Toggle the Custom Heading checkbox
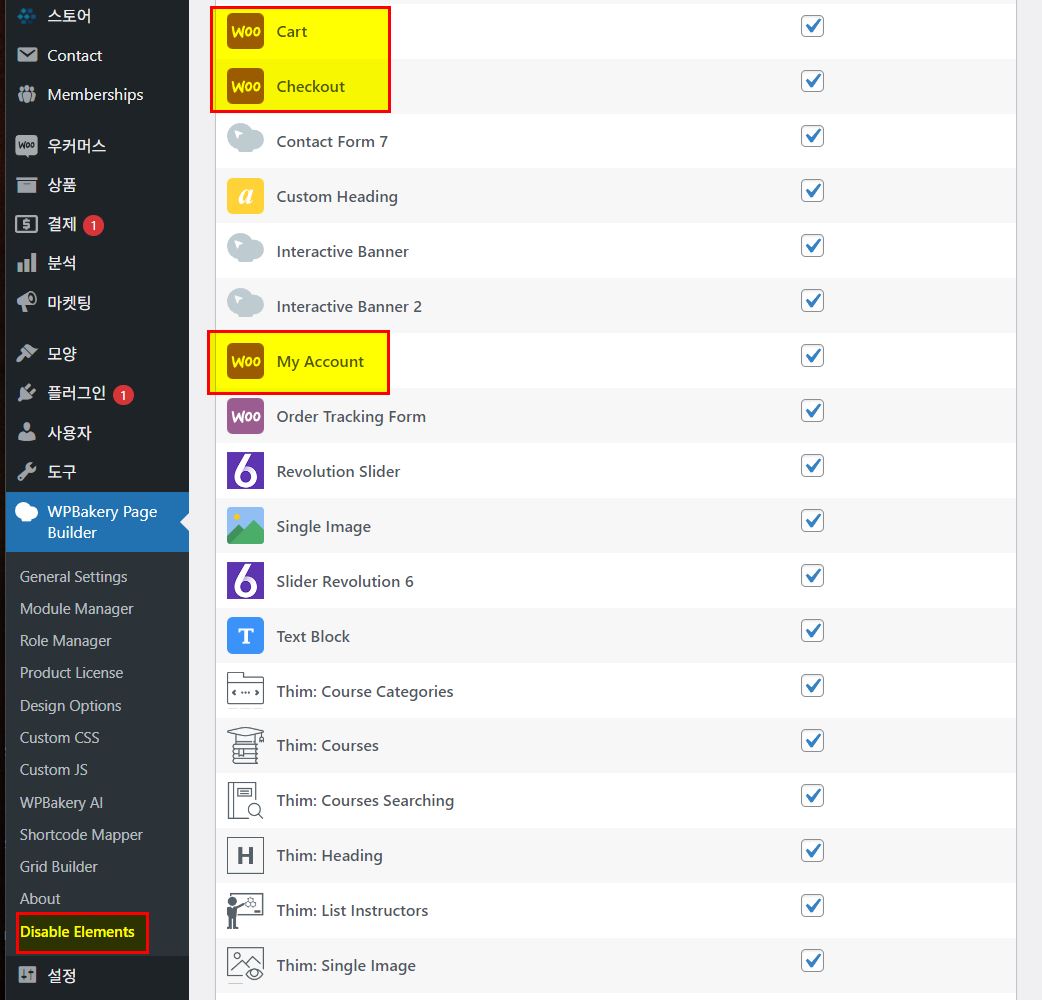 pyautogui.click(x=812, y=191)
